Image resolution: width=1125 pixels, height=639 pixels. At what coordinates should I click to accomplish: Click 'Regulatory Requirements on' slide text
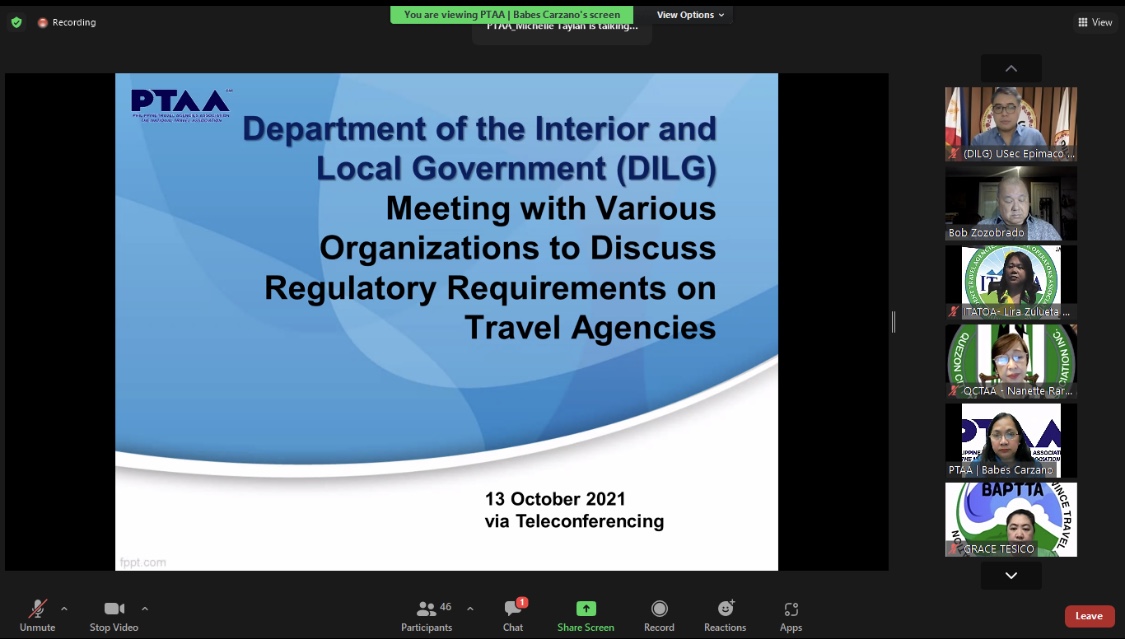[490, 288]
